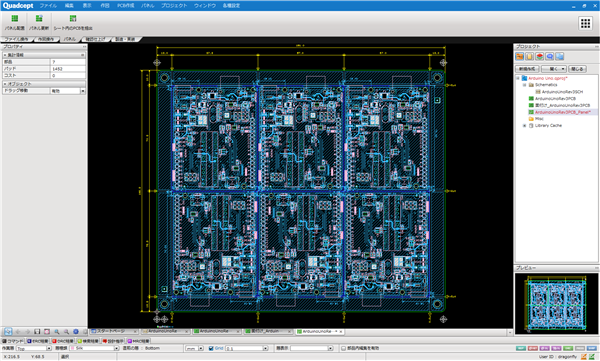Open the Grid value 0.1 dropdown
600x361 pixels.
coord(265,348)
